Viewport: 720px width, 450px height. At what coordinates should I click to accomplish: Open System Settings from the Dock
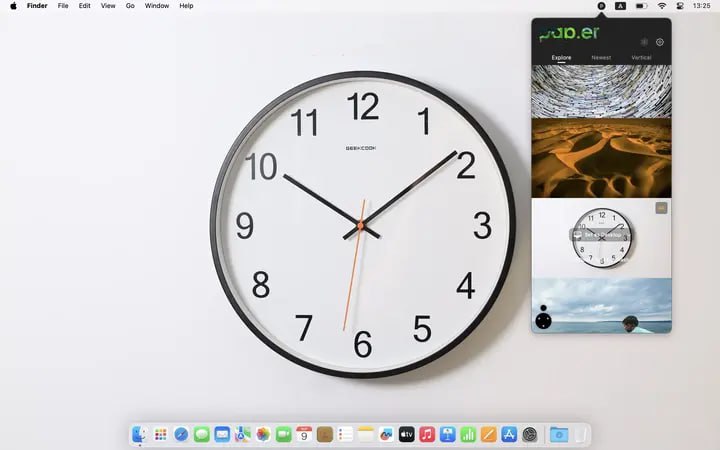[x=529, y=434]
